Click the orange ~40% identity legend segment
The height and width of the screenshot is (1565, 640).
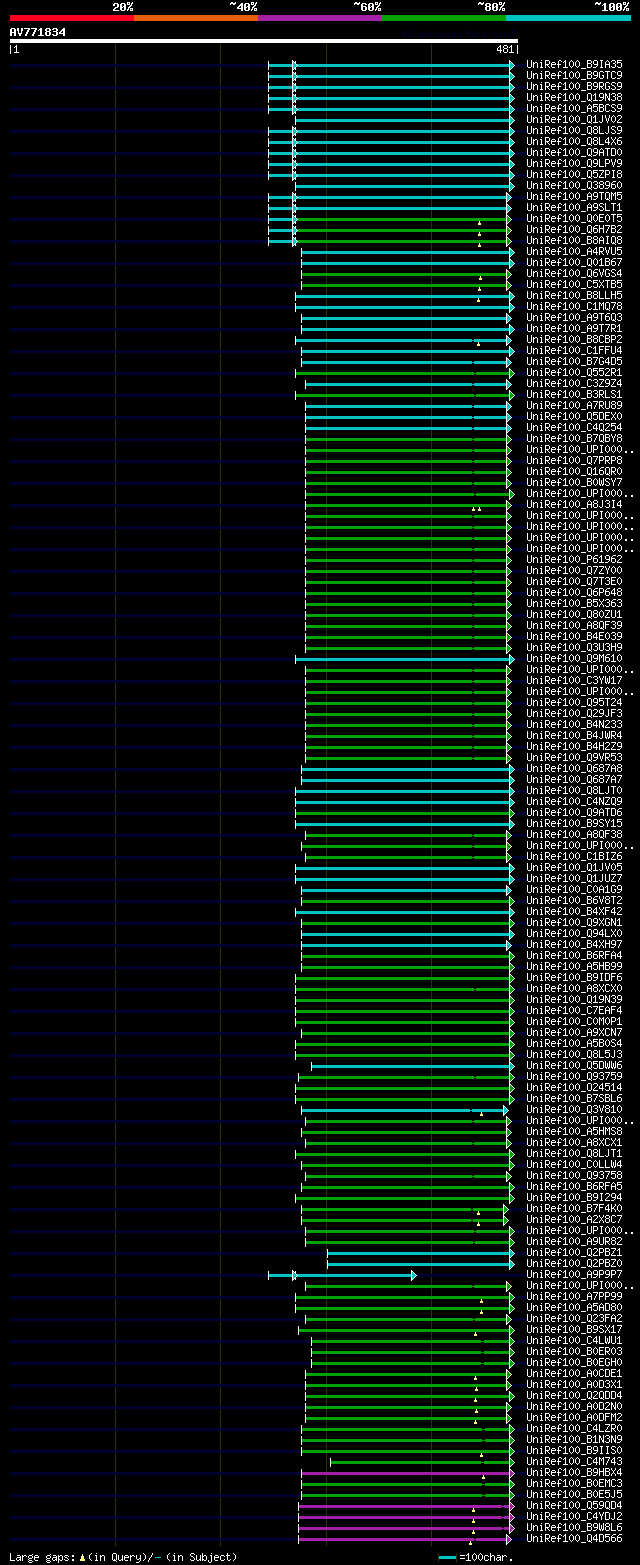tap(195, 18)
